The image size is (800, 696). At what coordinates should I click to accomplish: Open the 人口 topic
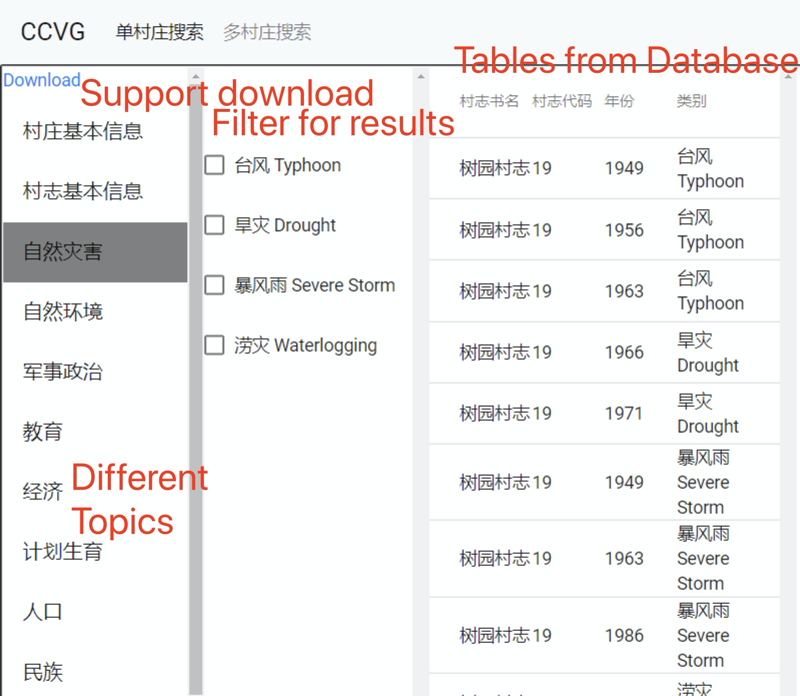(95, 612)
